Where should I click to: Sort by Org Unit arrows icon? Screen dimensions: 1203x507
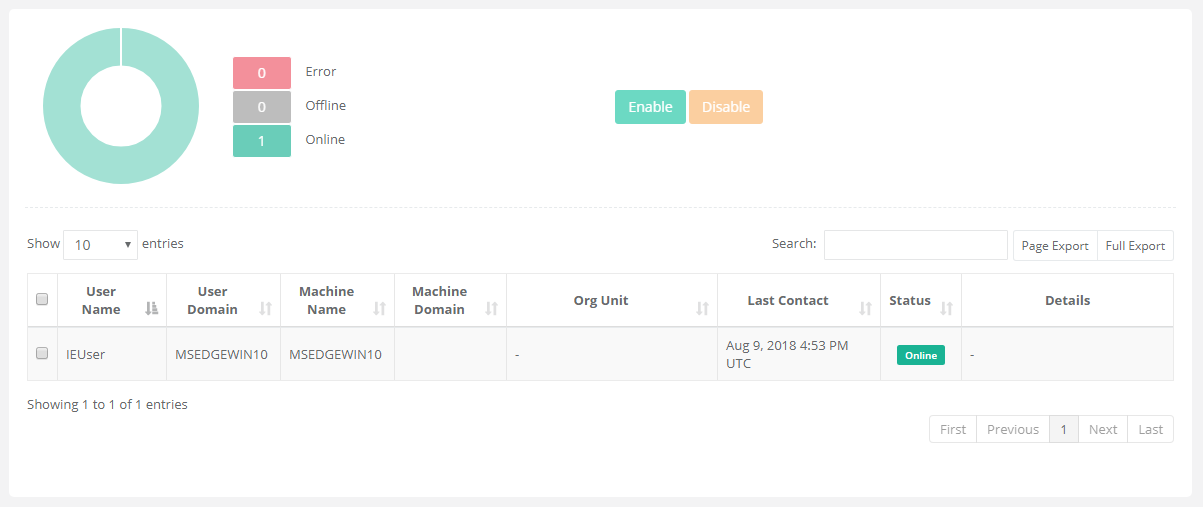(x=702, y=309)
